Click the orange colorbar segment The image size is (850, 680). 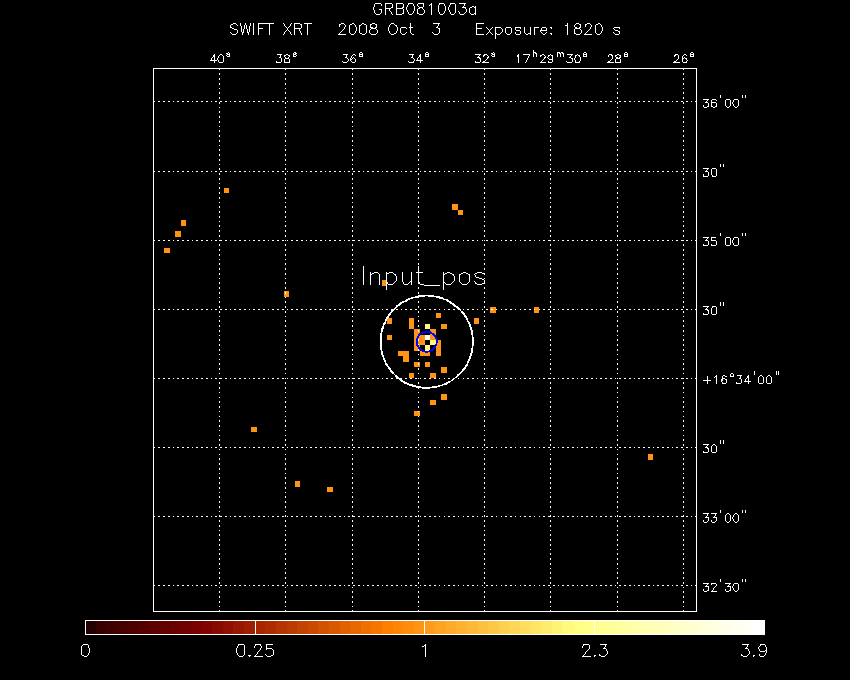pos(340,627)
